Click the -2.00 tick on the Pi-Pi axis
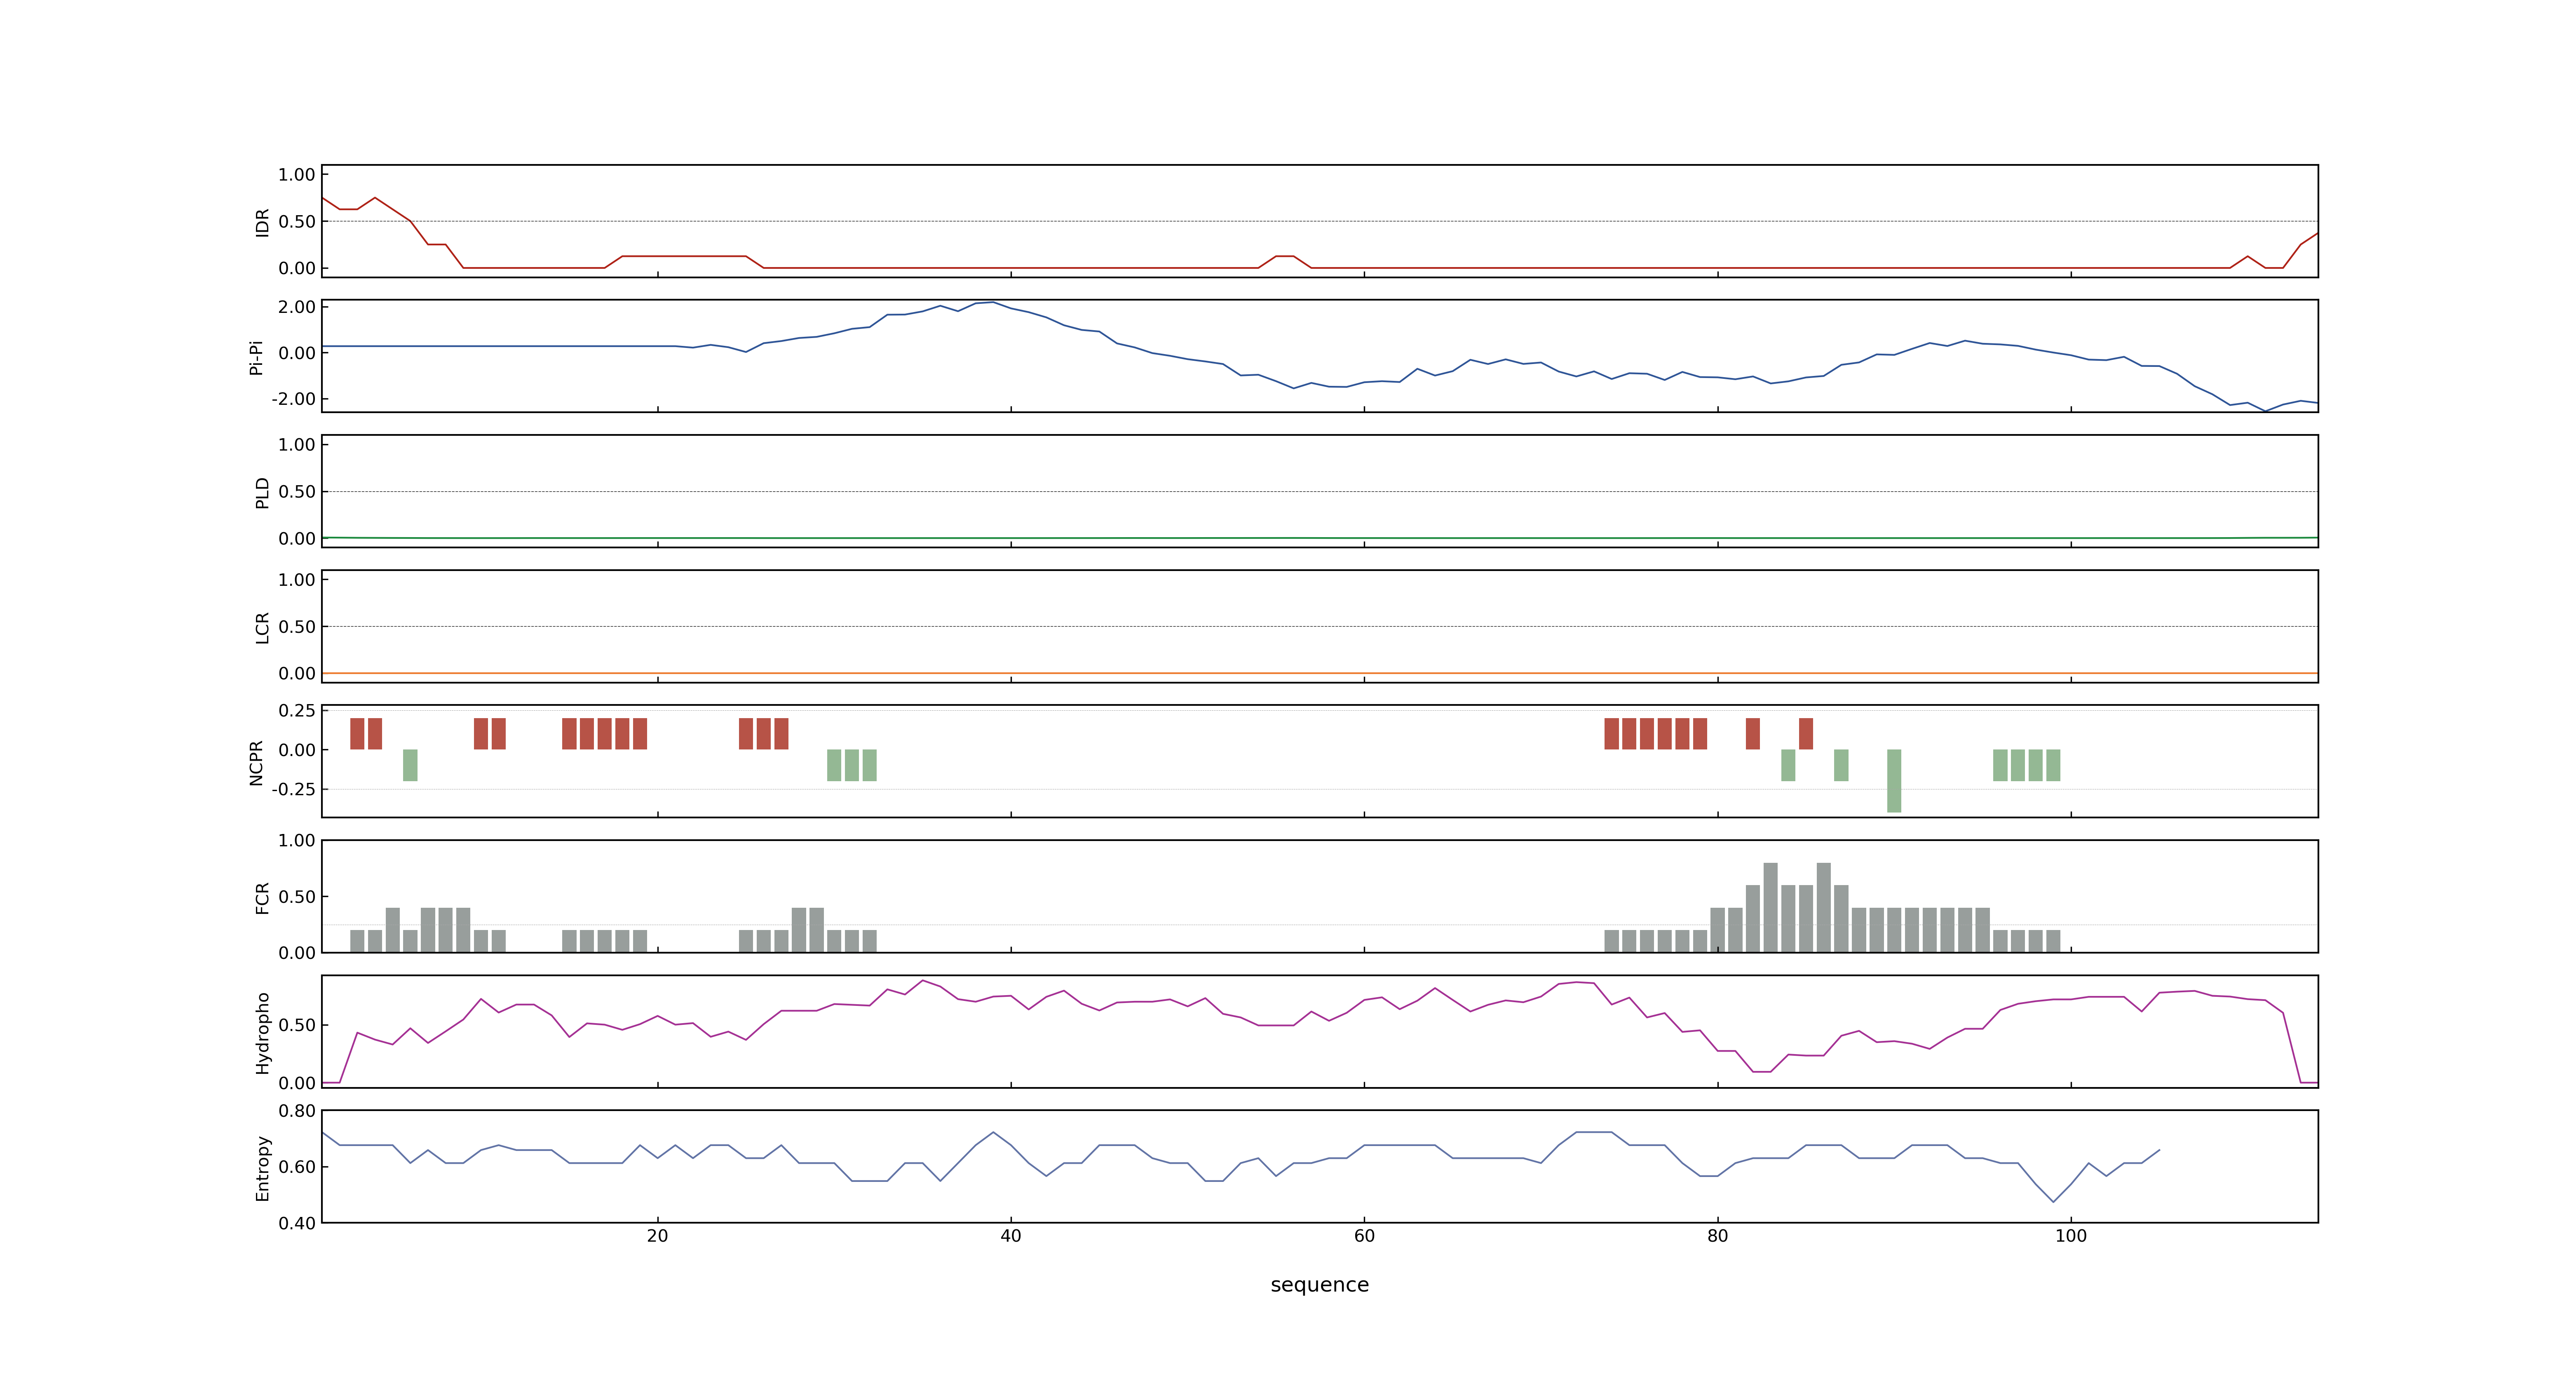The height and width of the screenshot is (1374, 2576). coord(293,399)
